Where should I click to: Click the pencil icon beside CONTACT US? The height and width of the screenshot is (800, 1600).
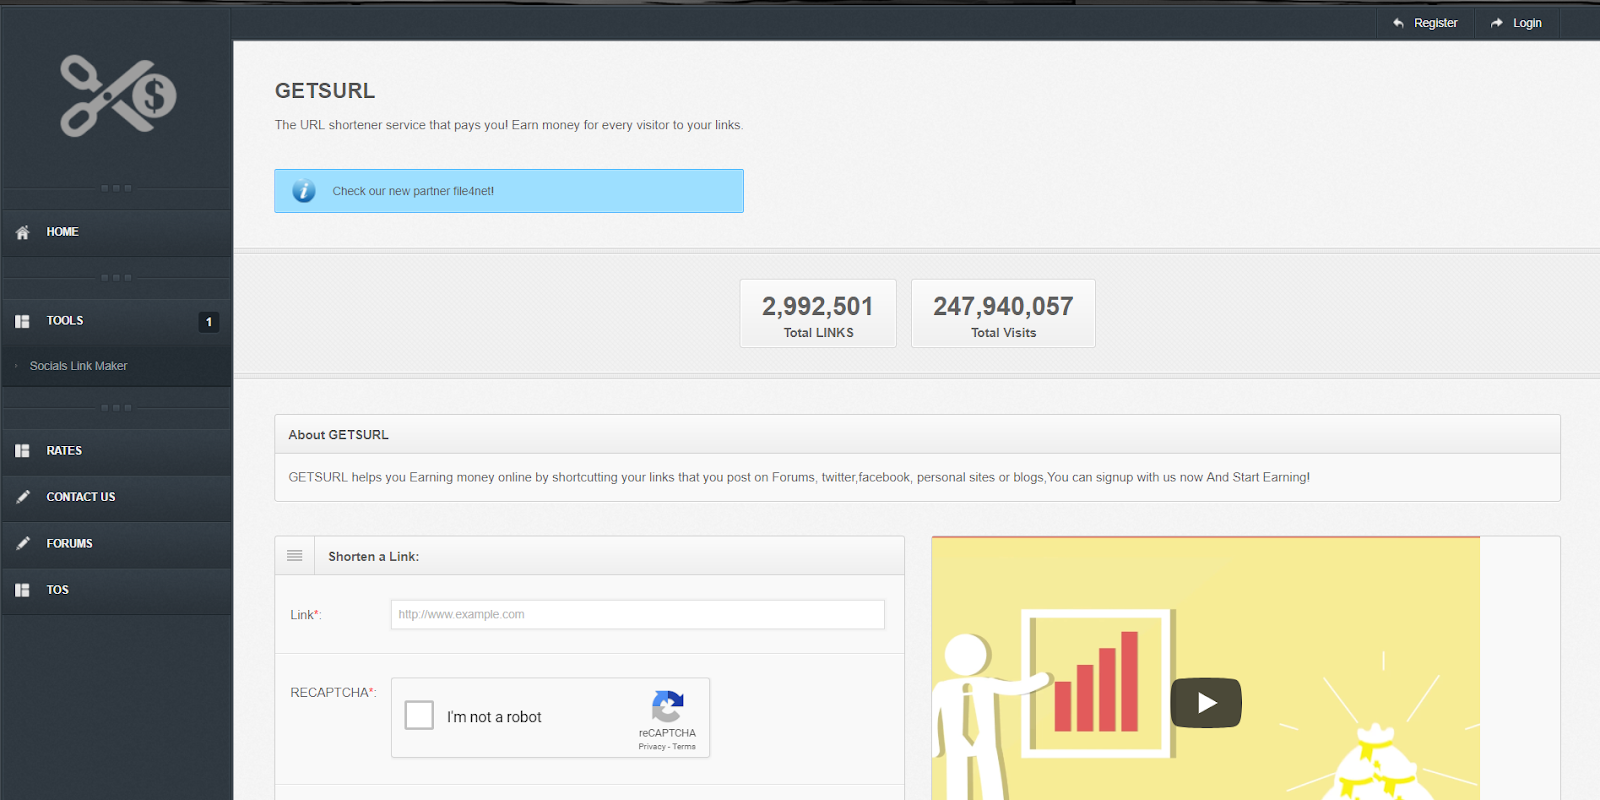[22, 497]
